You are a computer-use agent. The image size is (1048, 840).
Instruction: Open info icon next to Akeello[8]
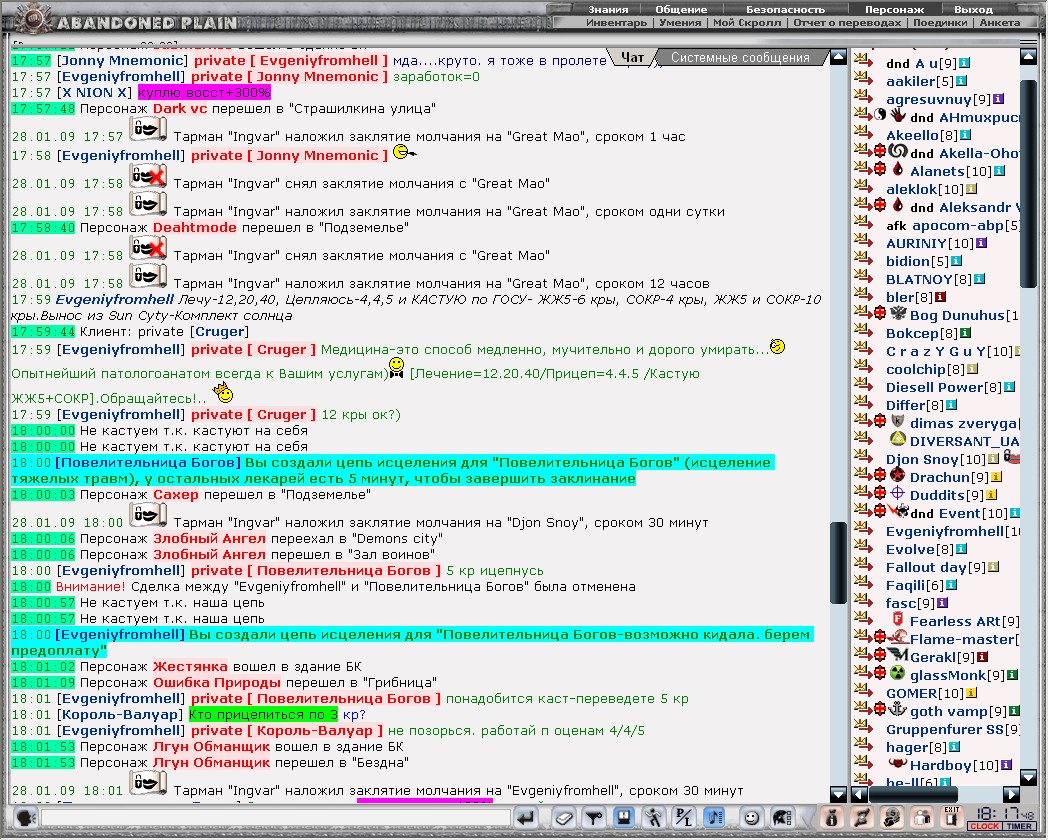click(966, 135)
